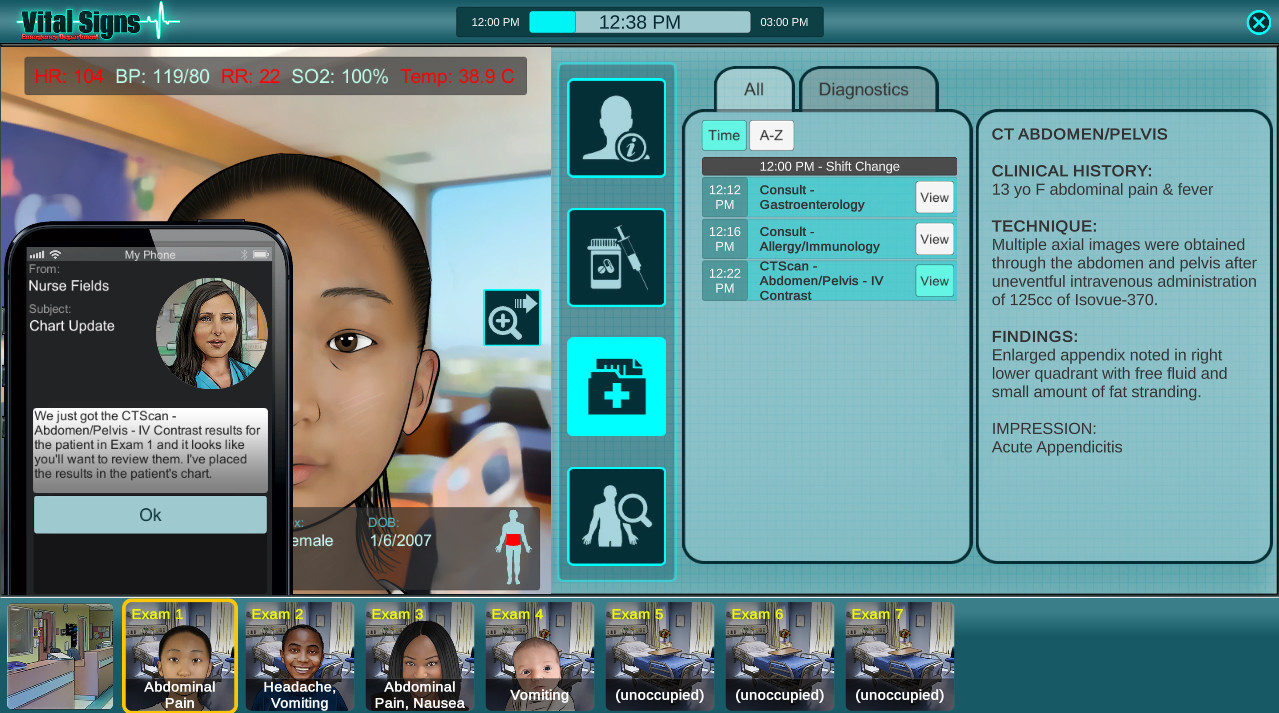Image resolution: width=1279 pixels, height=713 pixels.
Task: Open the physical examination tool
Action: click(615, 516)
